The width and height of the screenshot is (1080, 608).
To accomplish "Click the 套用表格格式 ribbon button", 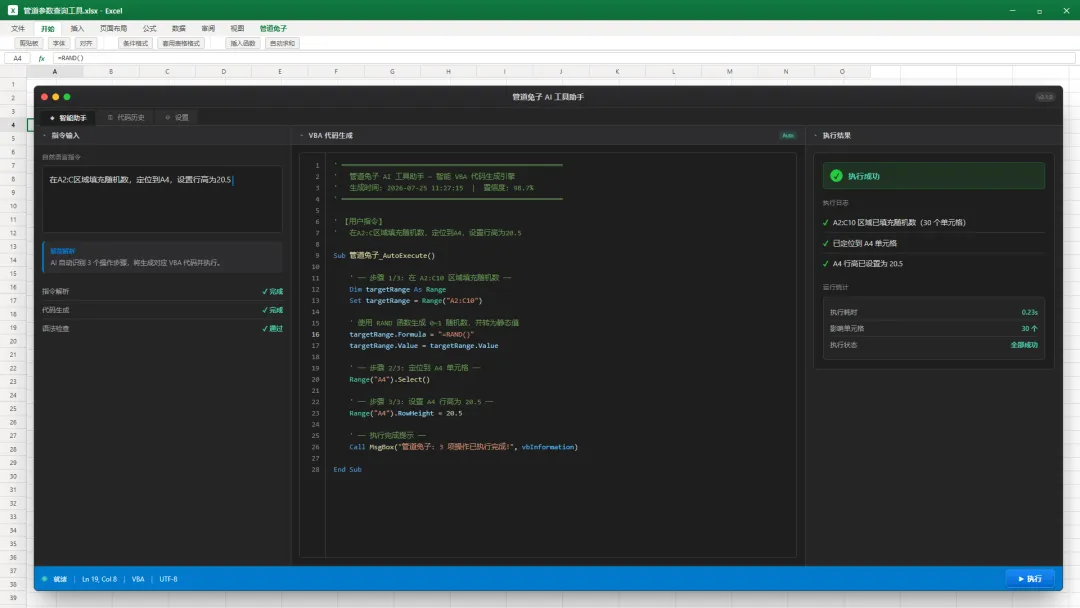I will coord(181,43).
